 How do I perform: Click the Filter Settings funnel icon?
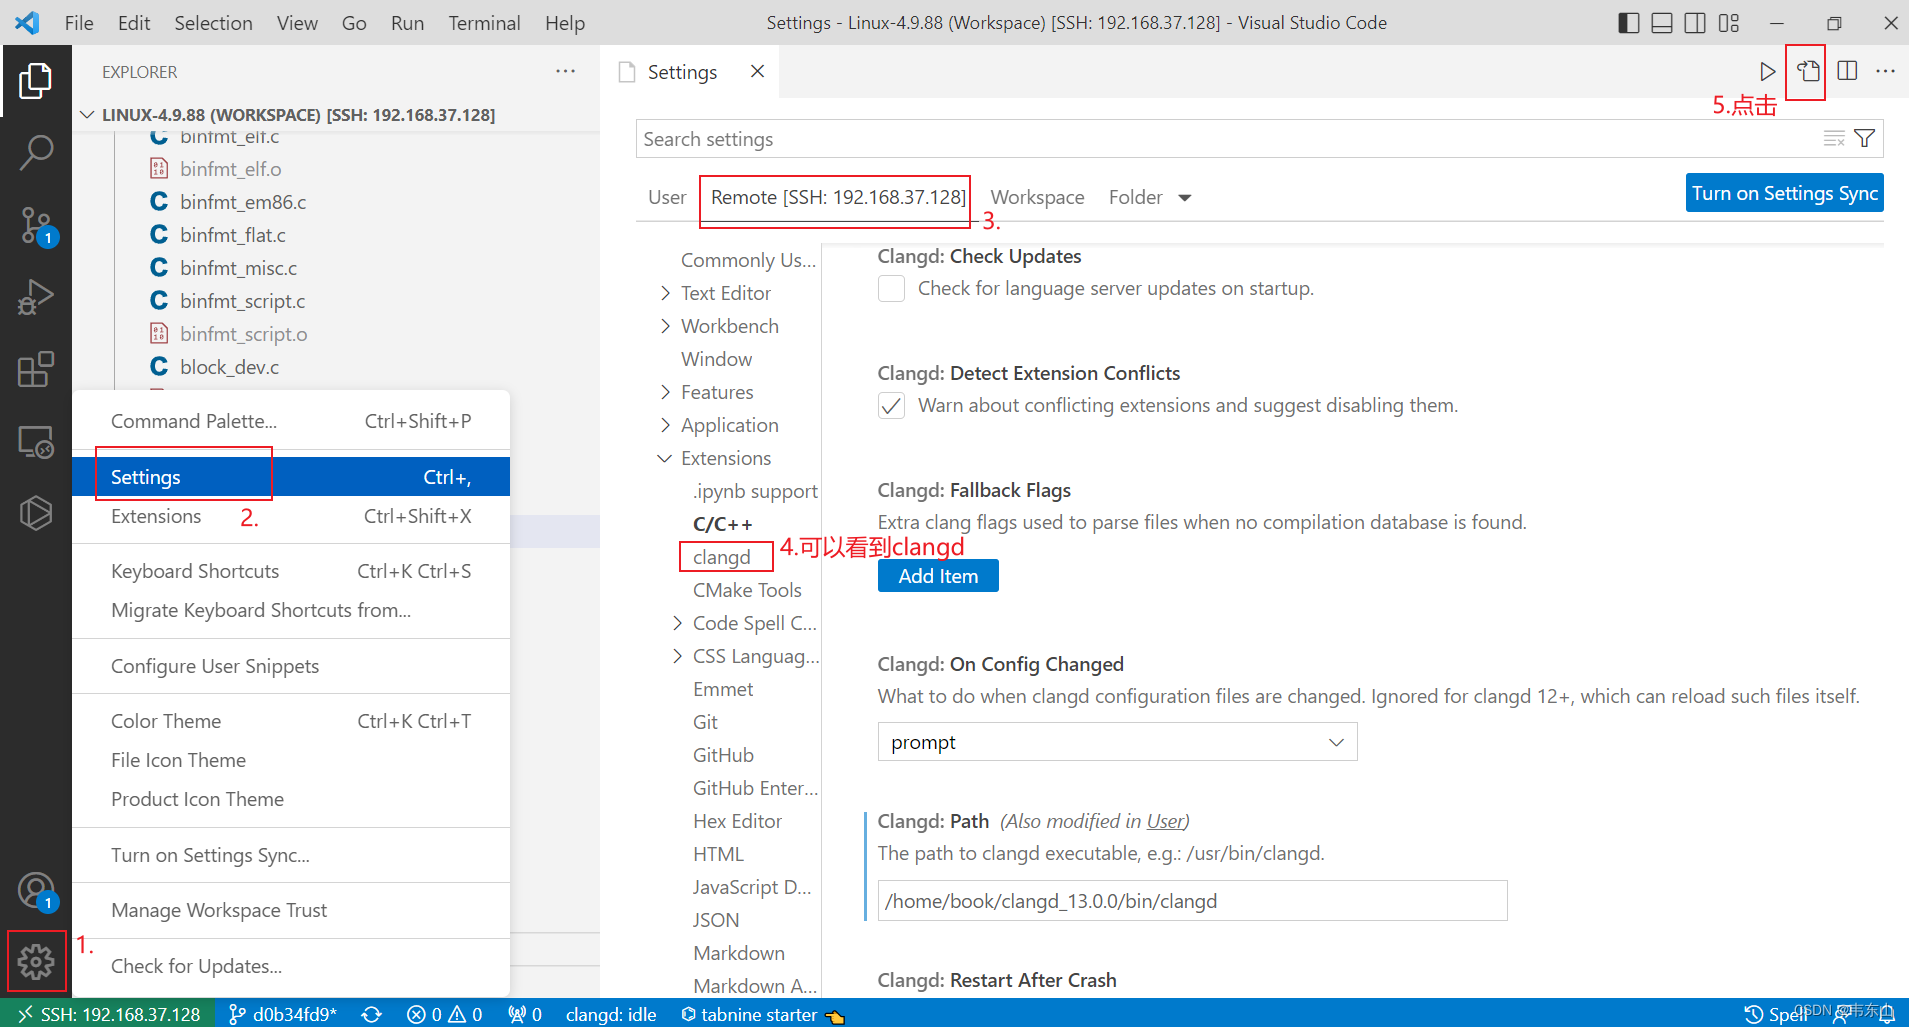(1865, 139)
